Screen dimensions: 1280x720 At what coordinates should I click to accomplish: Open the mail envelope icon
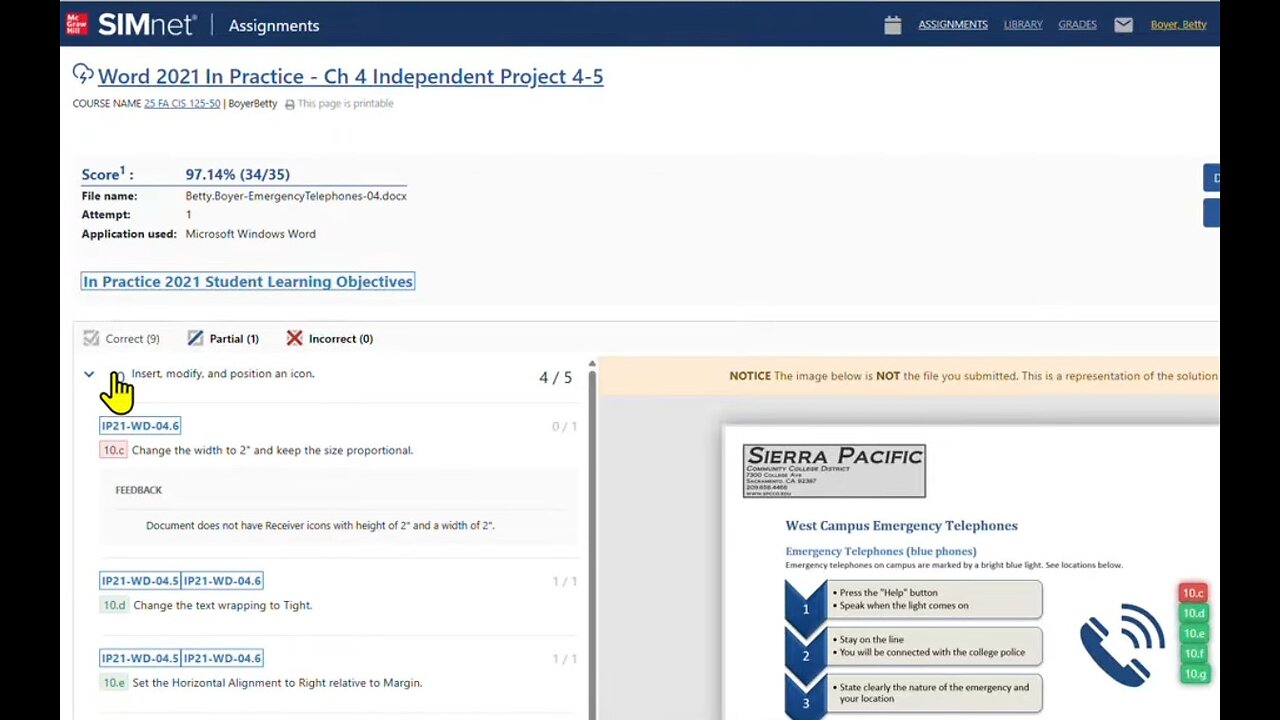click(x=1124, y=25)
